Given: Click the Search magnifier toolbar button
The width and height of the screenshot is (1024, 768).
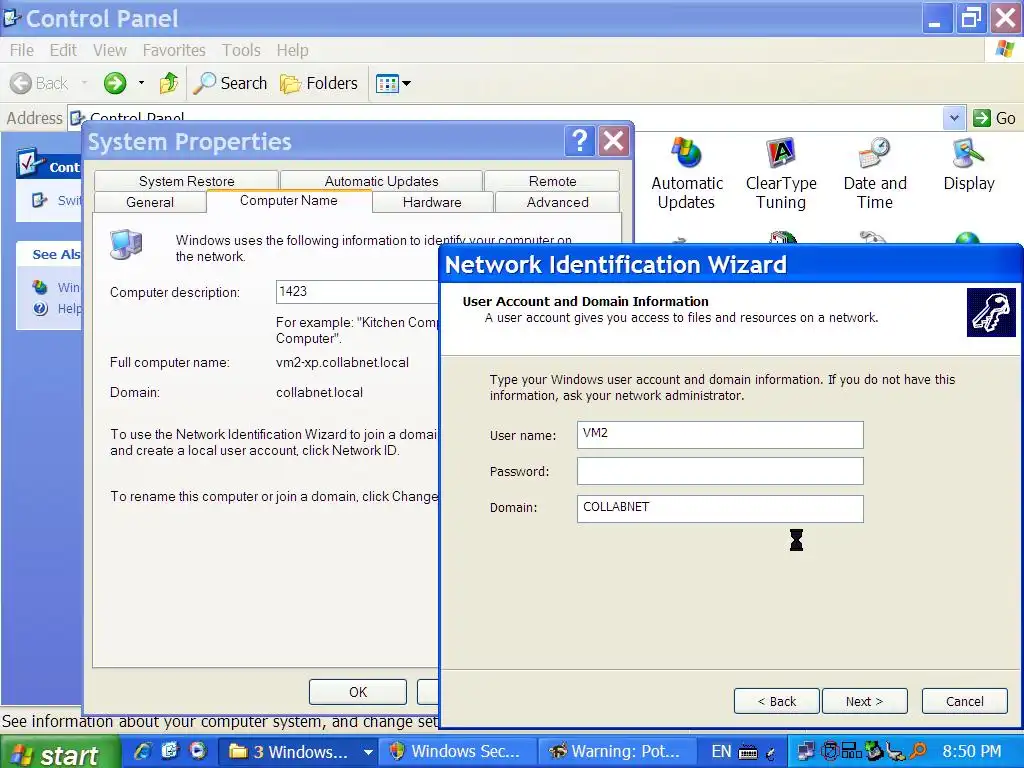Looking at the screenshot, I should (231, 83).
